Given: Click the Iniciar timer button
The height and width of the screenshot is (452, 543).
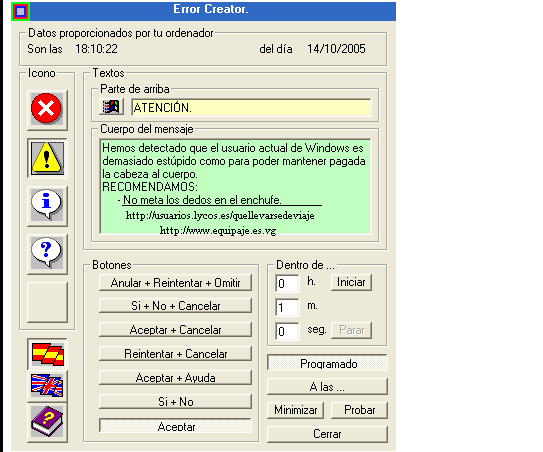Looking at the screenshot, I should pos(351,282).
